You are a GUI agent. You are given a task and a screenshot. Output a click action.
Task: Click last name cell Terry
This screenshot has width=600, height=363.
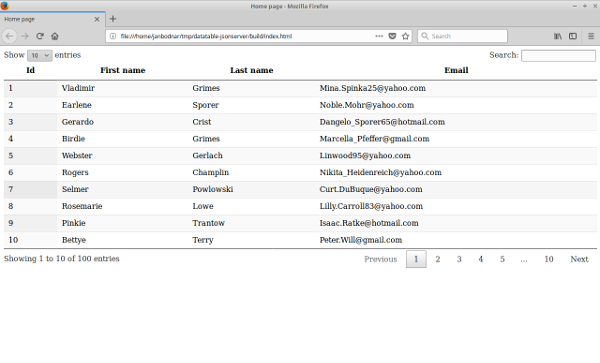203,240
